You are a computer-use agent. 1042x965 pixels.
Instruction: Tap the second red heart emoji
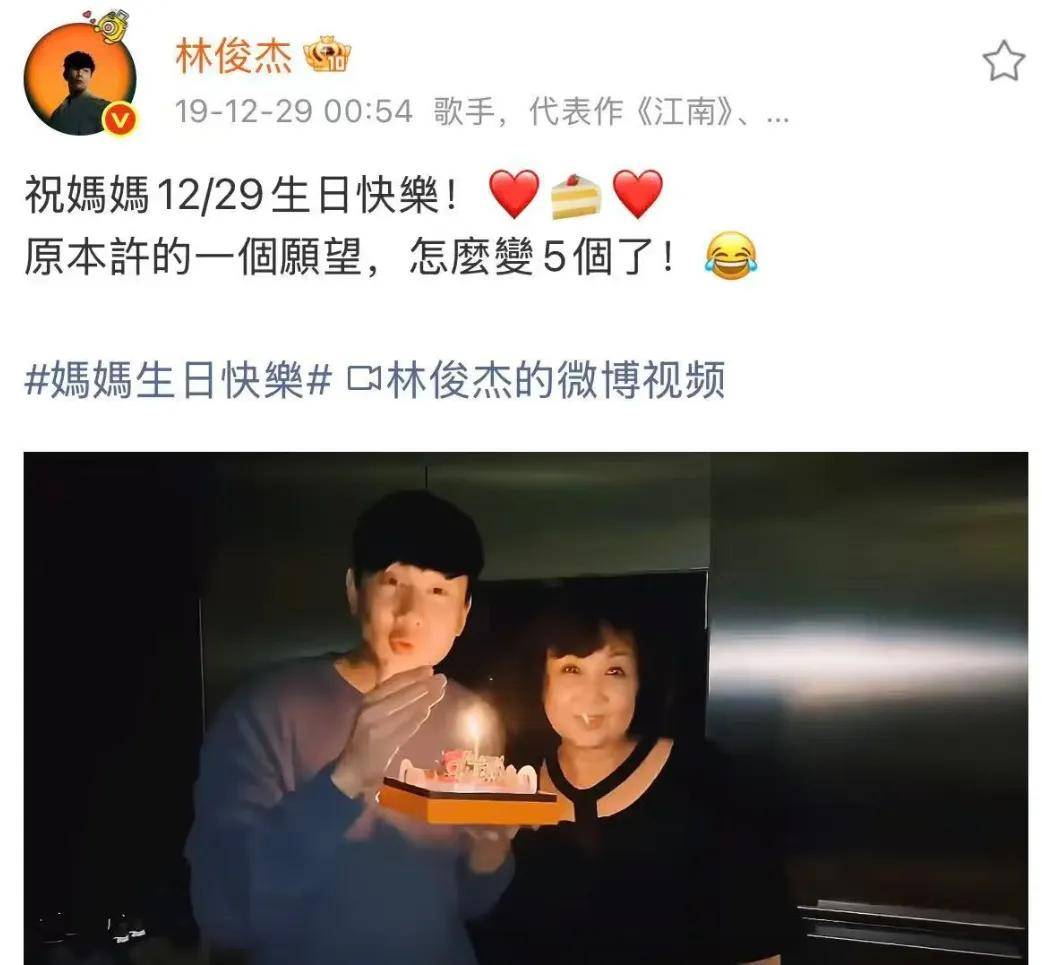coord(637,193)
